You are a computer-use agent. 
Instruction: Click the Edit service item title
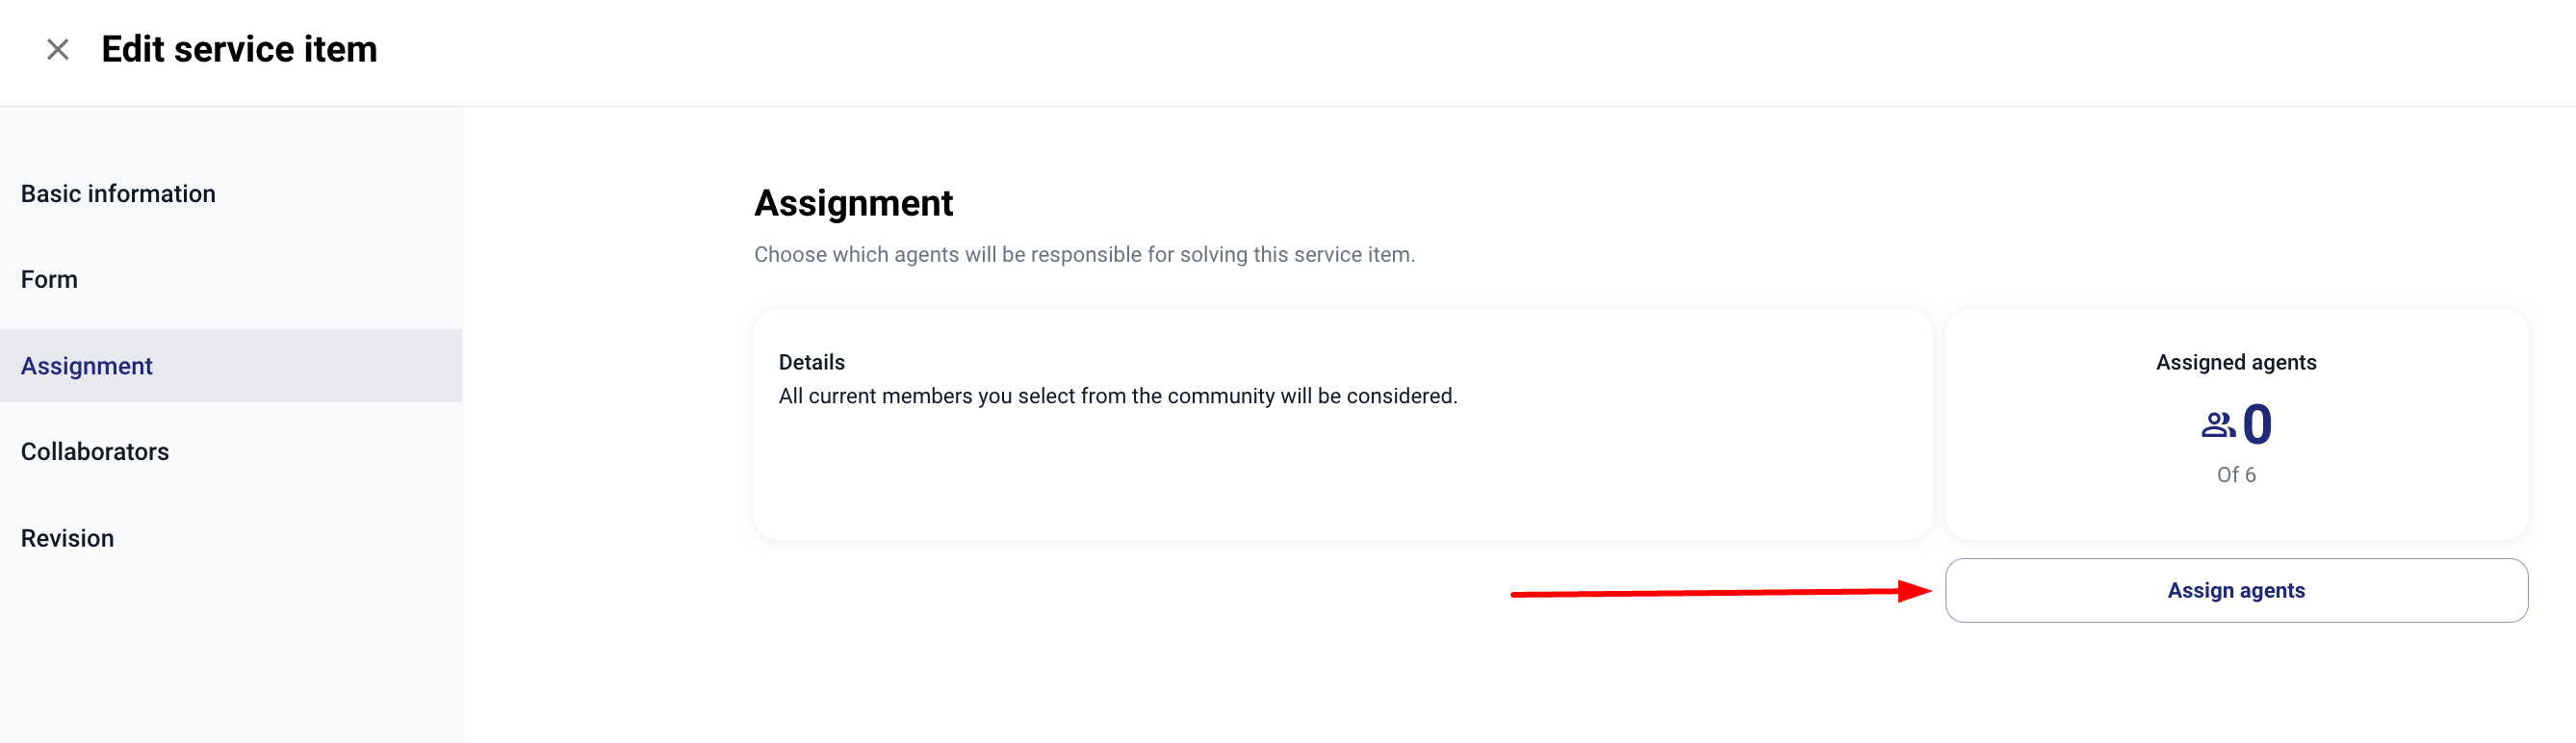click(x=239, y=49)
